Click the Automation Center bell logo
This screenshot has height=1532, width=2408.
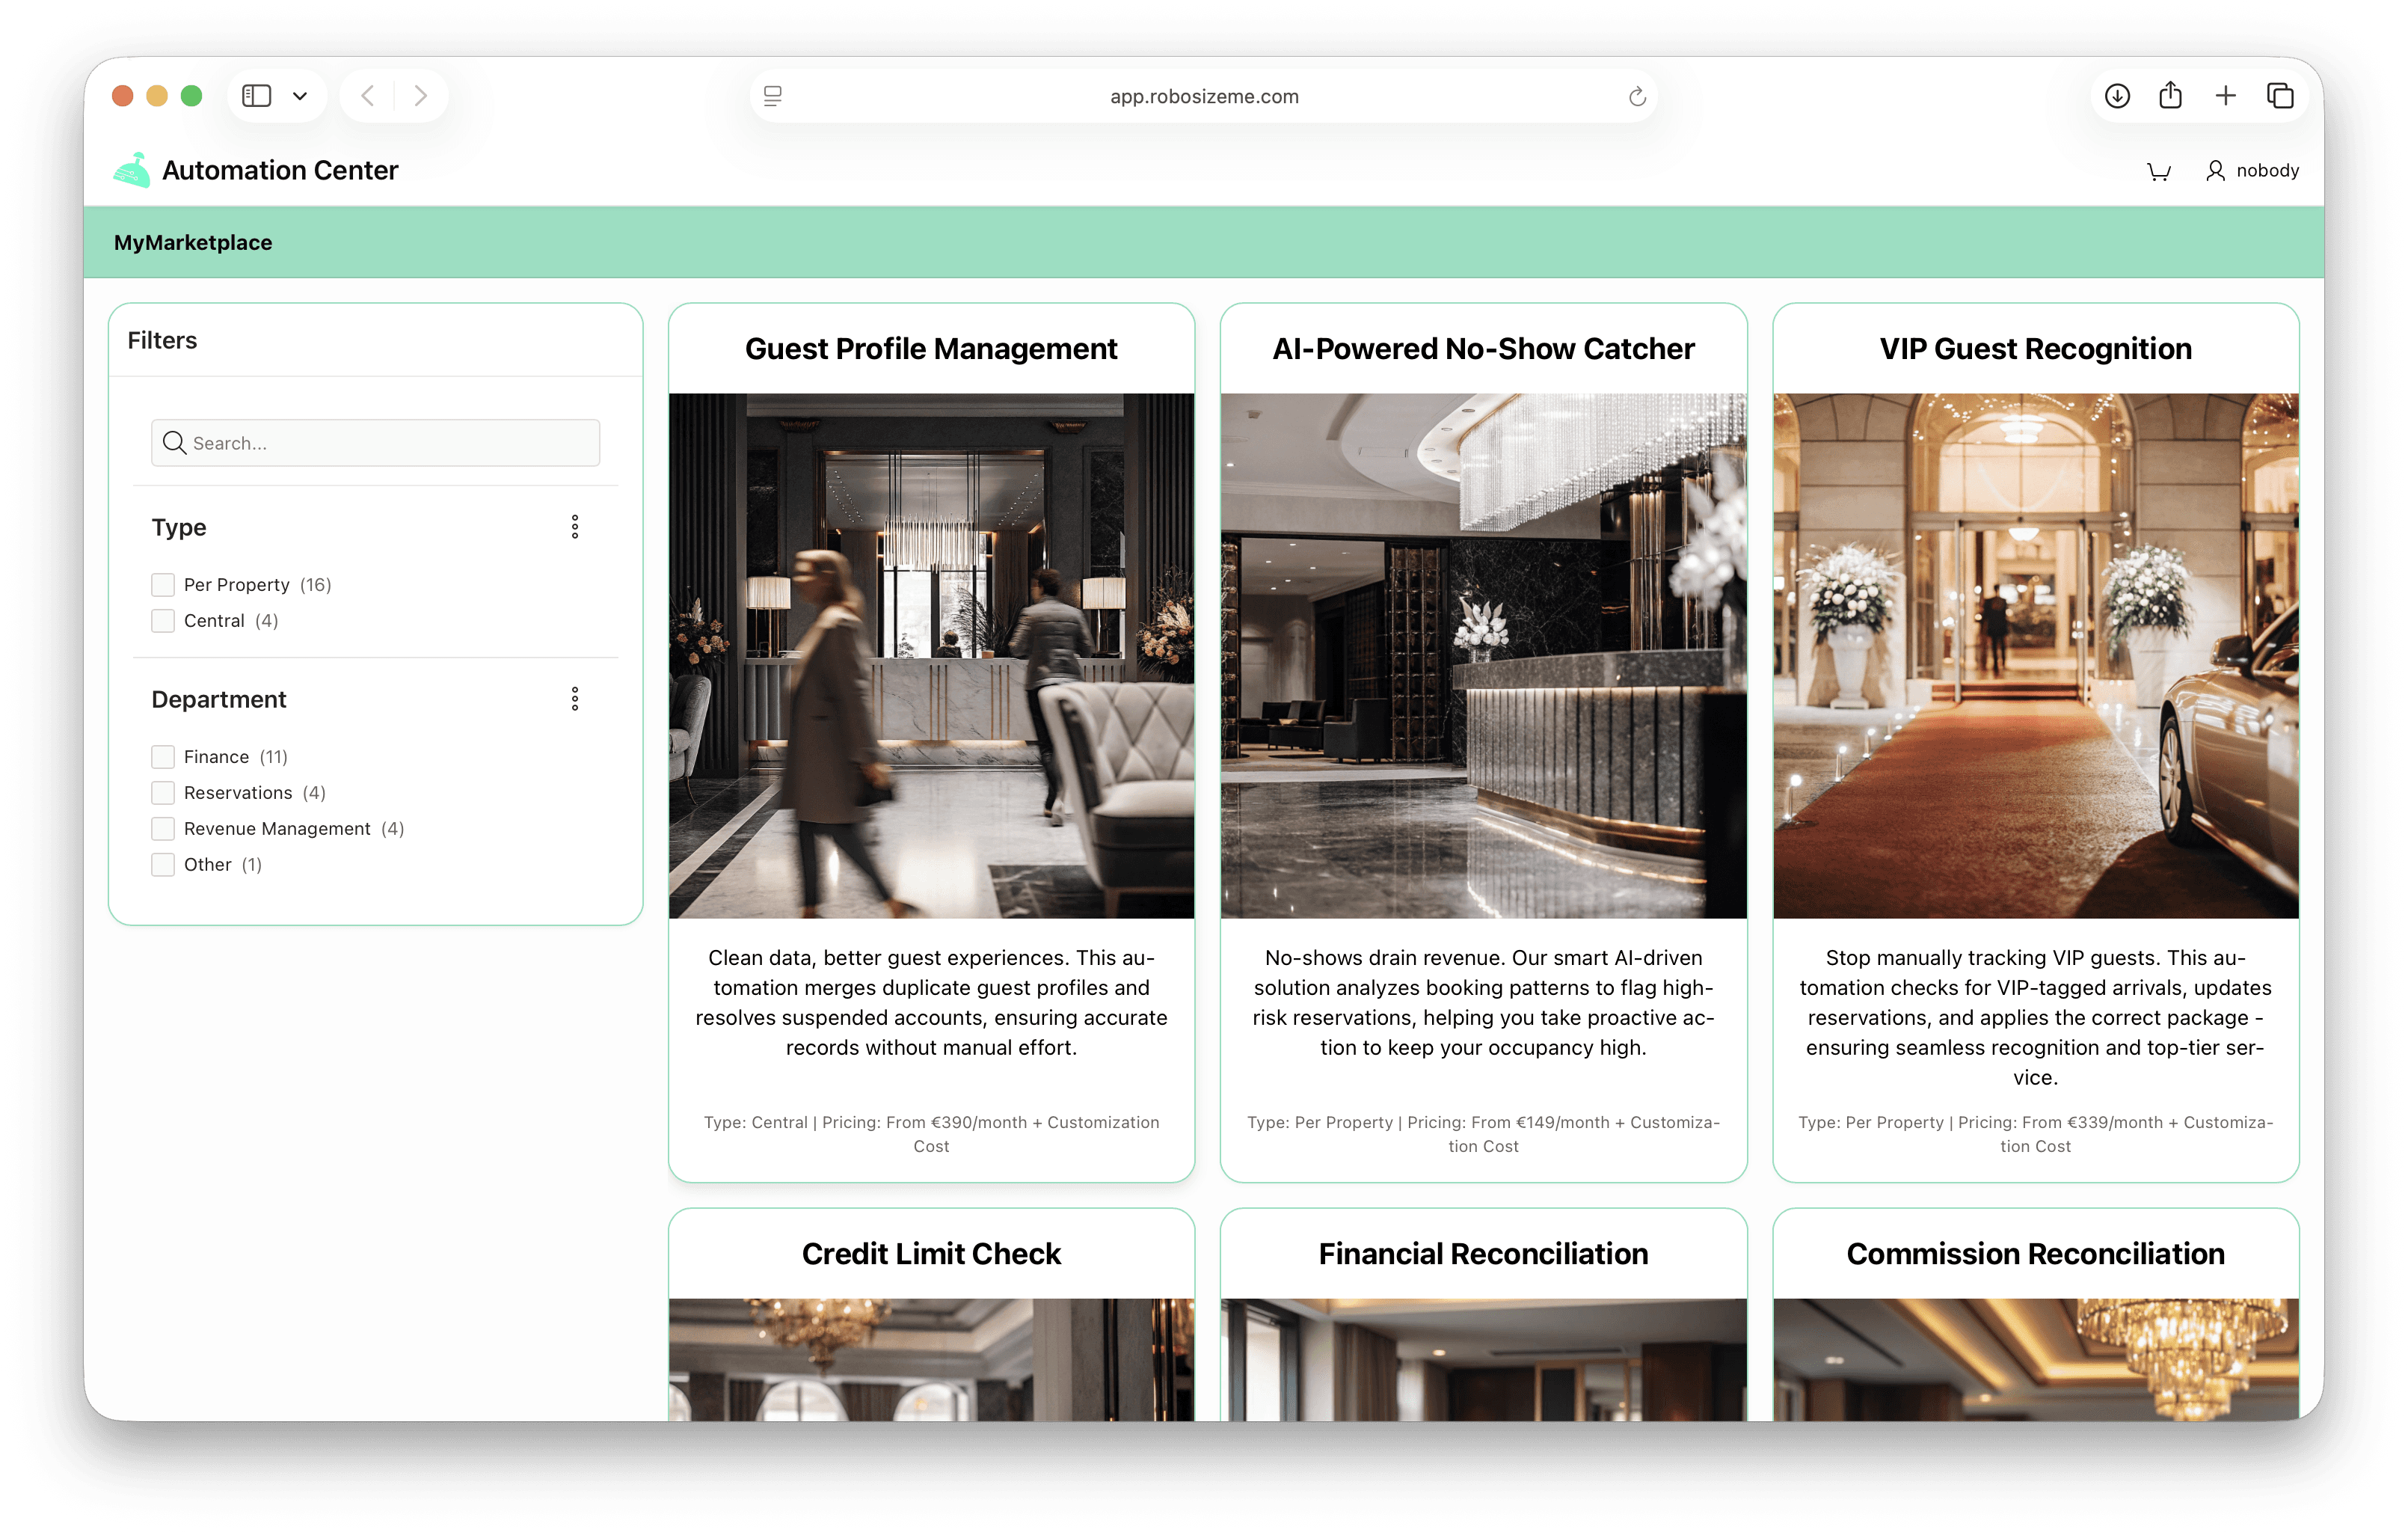[132, 170]
